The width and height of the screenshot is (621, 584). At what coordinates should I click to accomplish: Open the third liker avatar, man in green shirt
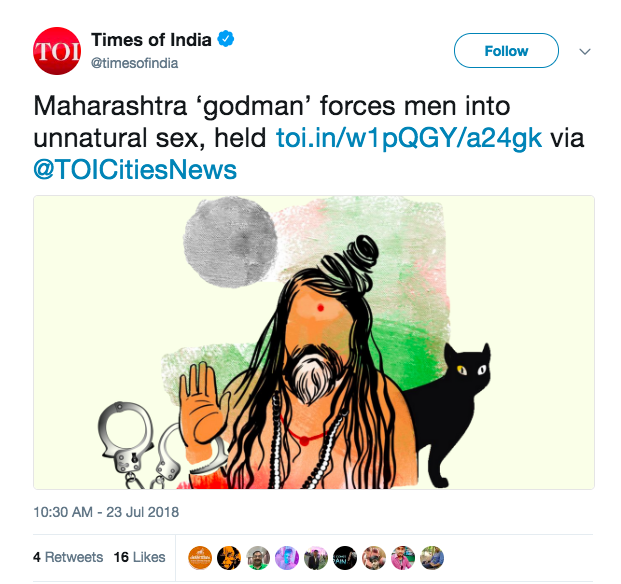(258, 557)
